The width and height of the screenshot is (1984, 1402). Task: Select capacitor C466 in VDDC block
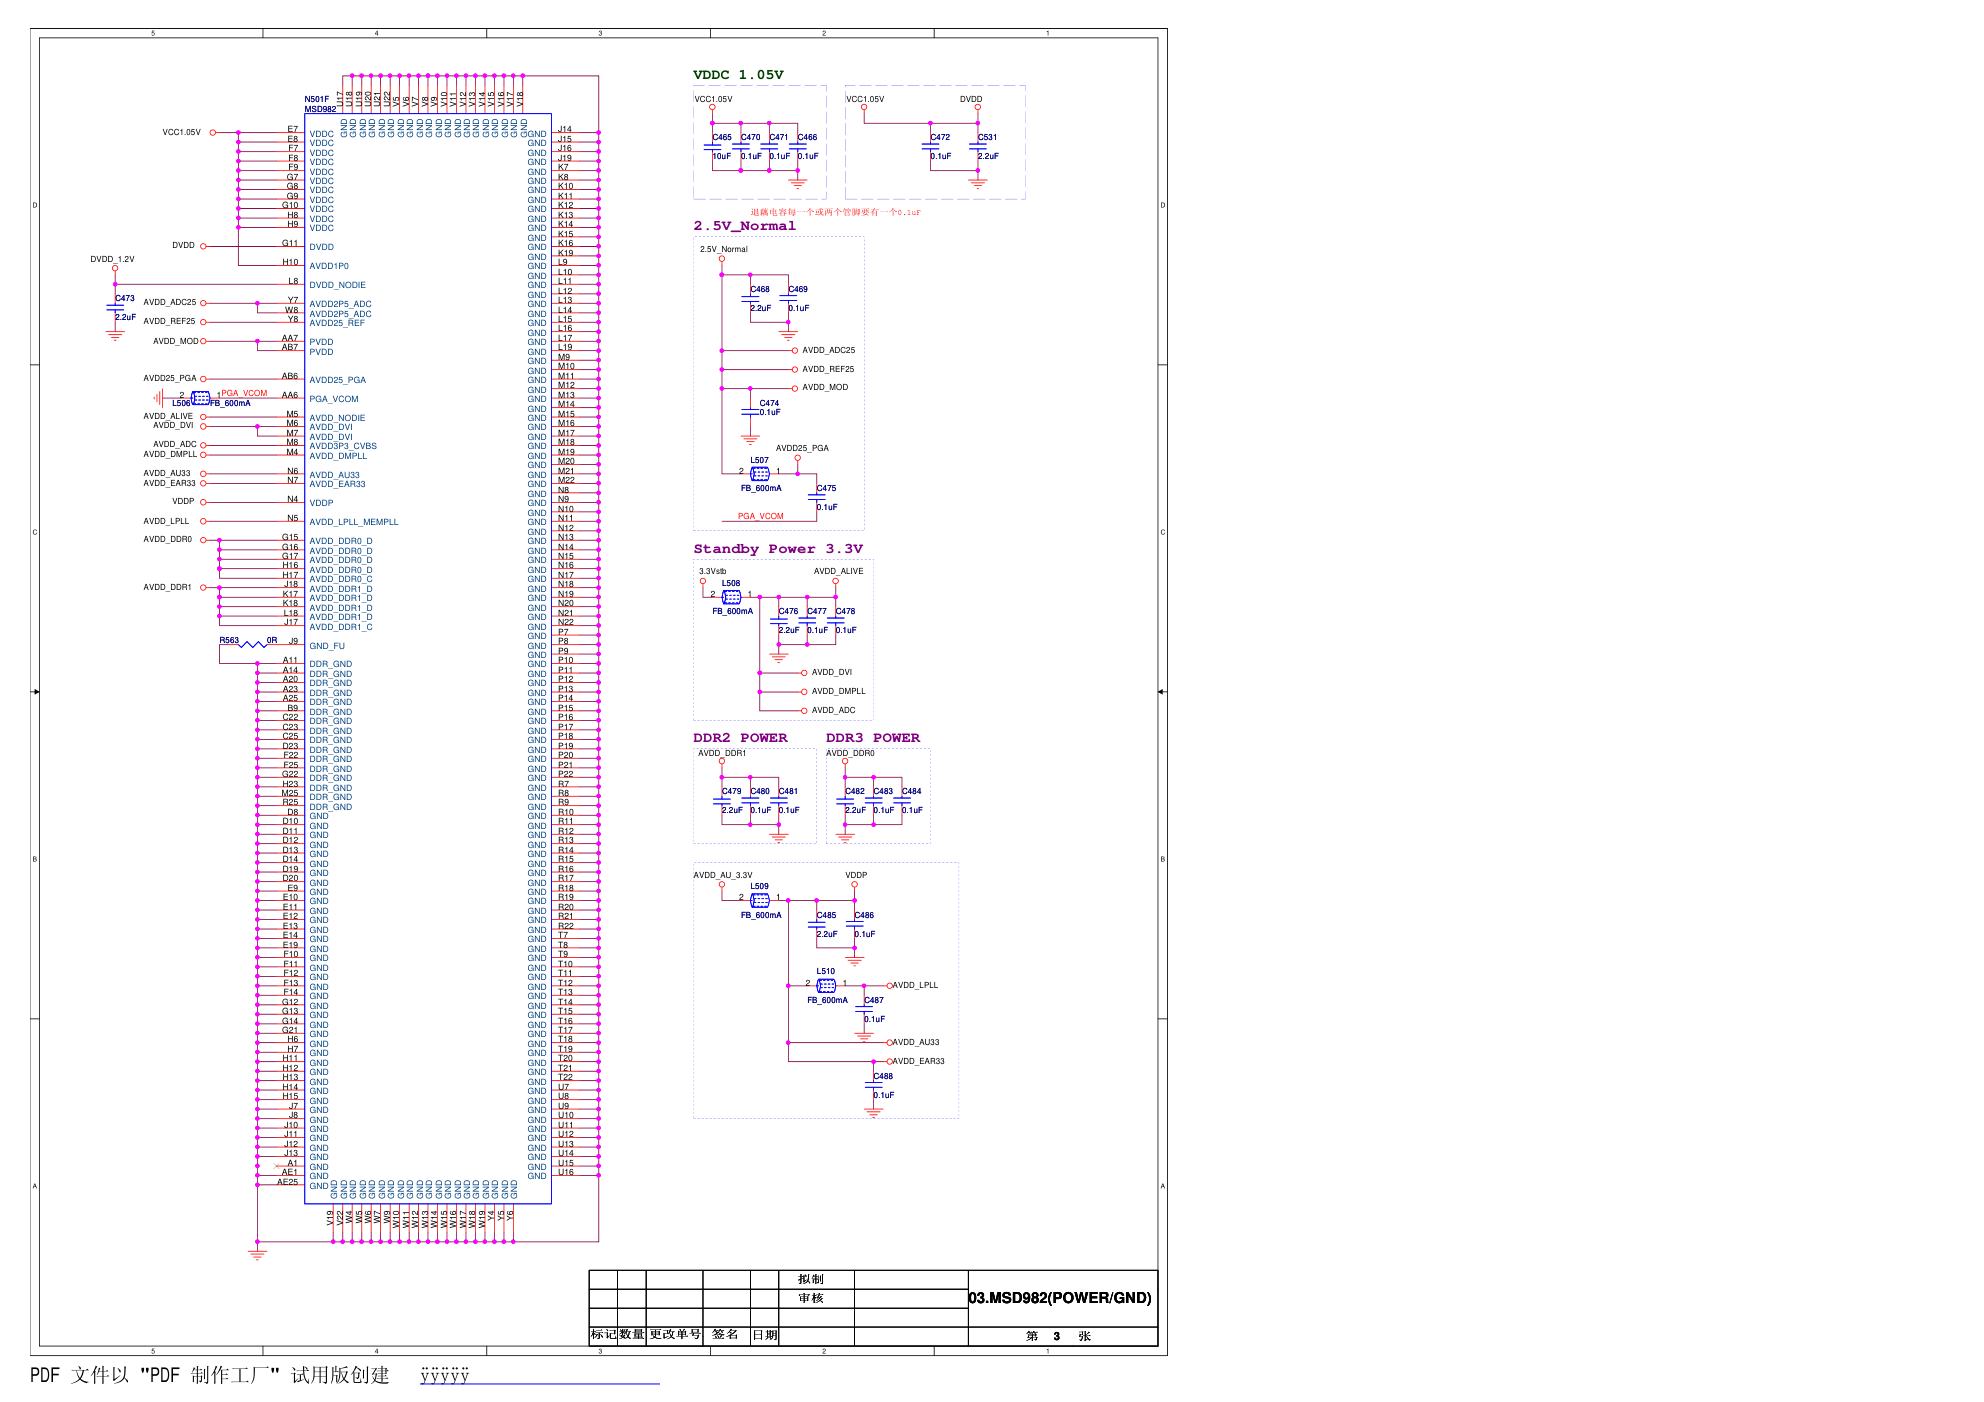tap(798, 147)
